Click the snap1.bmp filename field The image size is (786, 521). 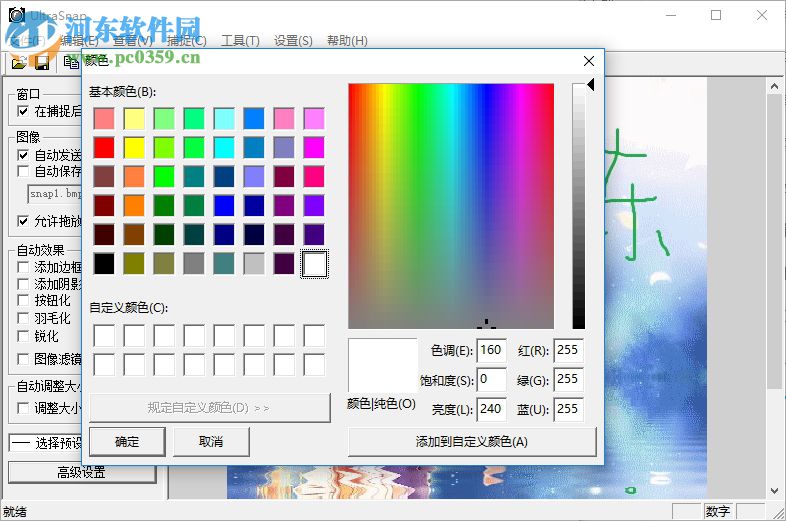click(x=55, y=194)
